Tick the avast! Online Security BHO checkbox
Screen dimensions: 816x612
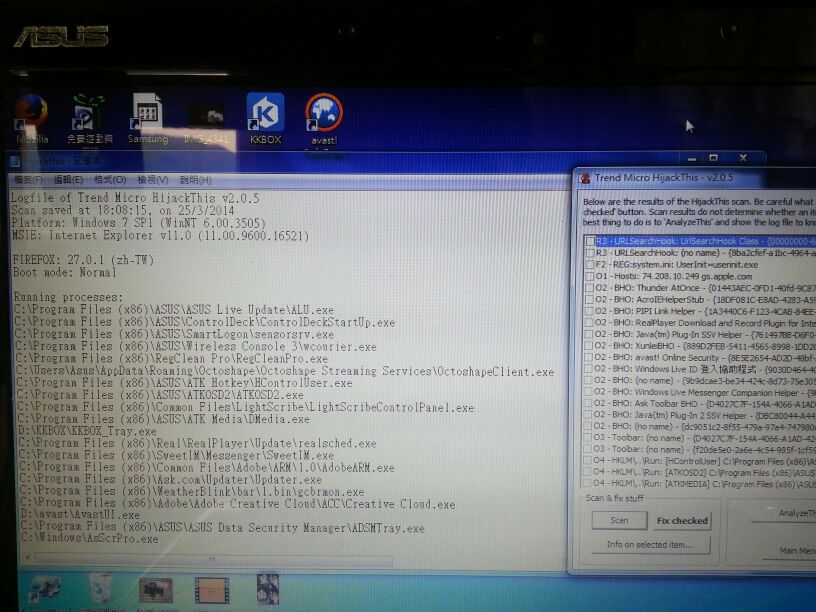(x=590, y=357)
